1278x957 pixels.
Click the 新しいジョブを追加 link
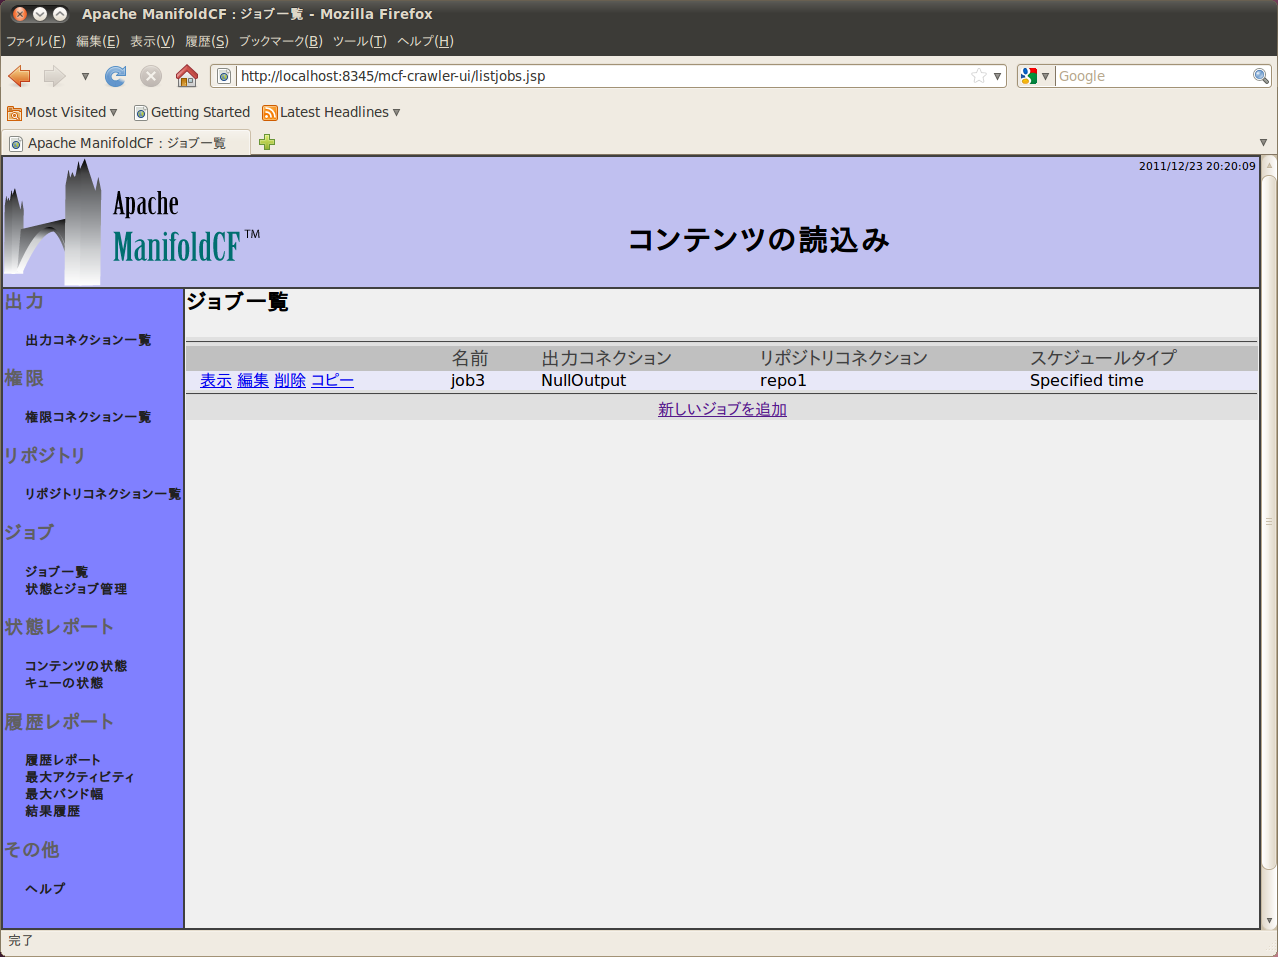coord(722,409)
